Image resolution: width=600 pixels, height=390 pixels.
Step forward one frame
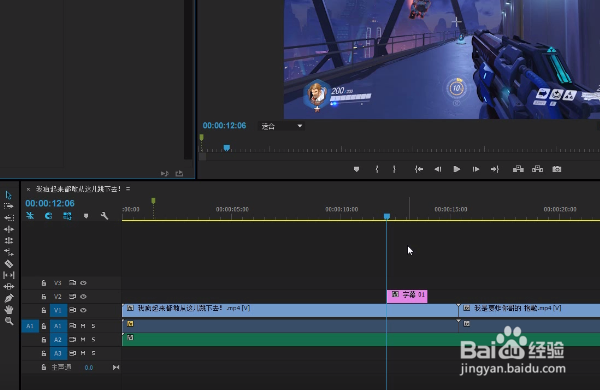point(476,169)
